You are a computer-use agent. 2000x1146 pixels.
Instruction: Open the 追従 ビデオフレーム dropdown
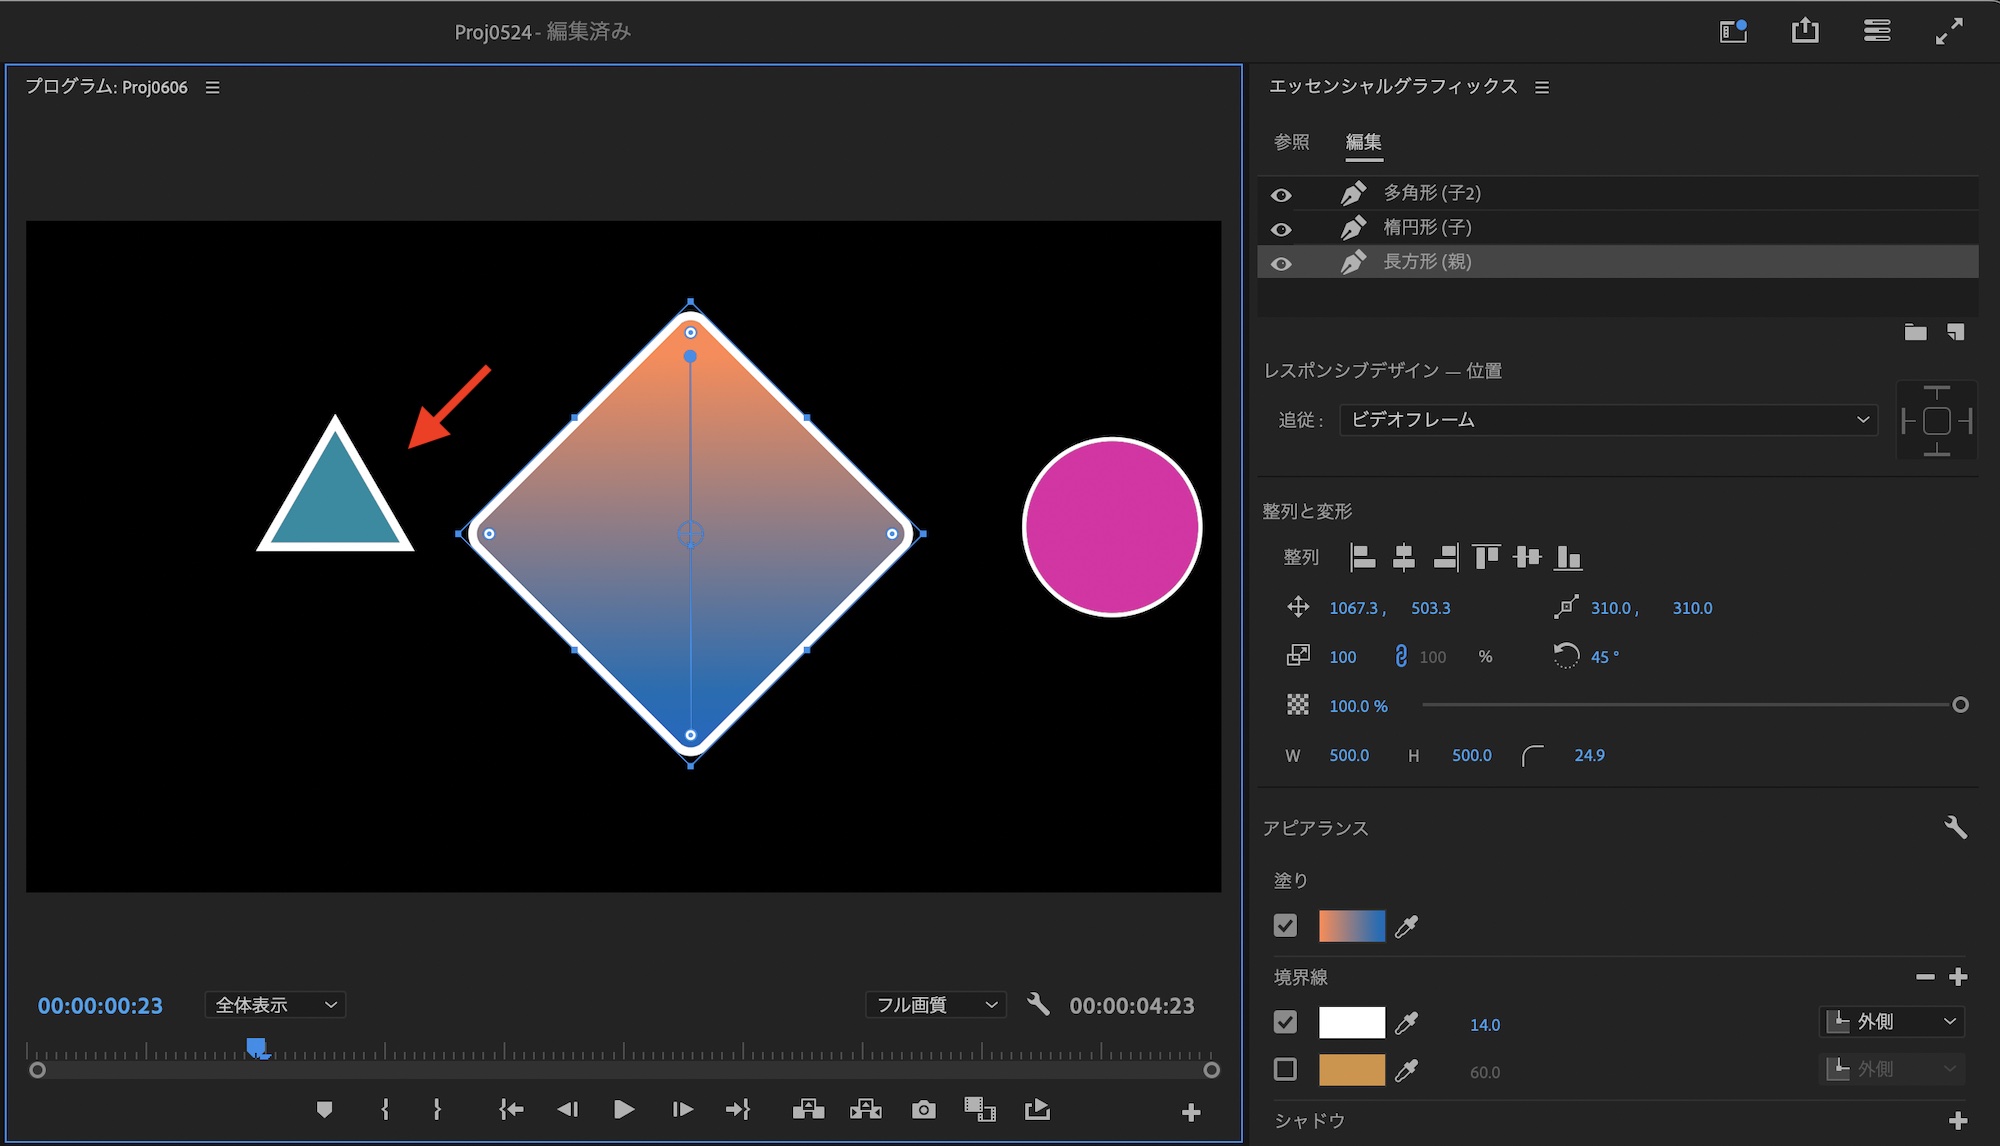coord(1608,420)
